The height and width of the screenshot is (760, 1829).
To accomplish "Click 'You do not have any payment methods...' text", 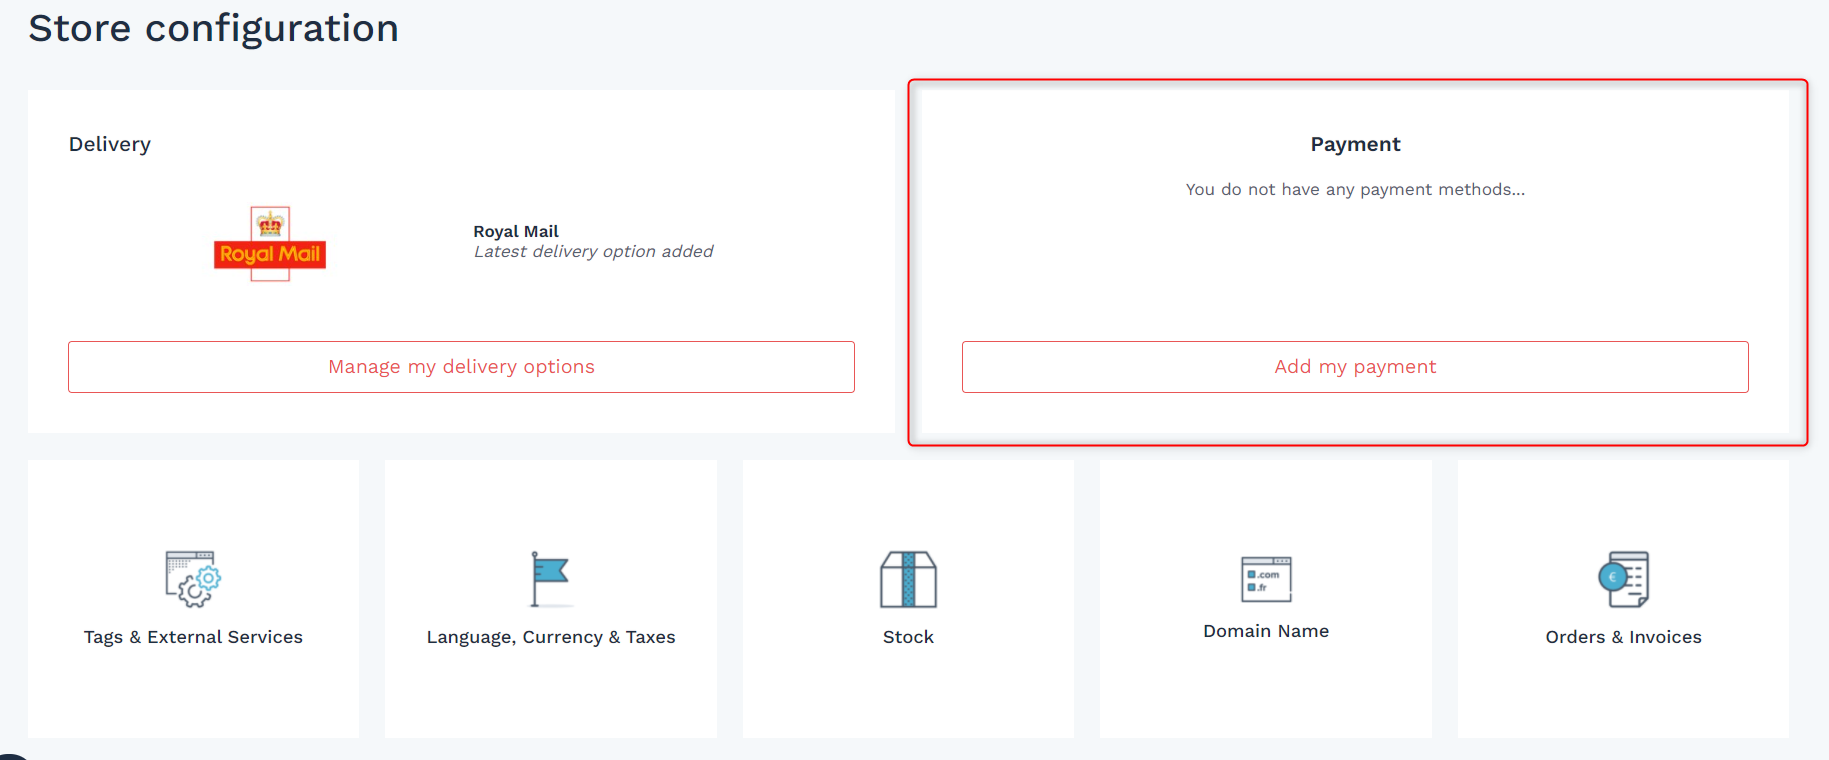I will (1355, 189).
